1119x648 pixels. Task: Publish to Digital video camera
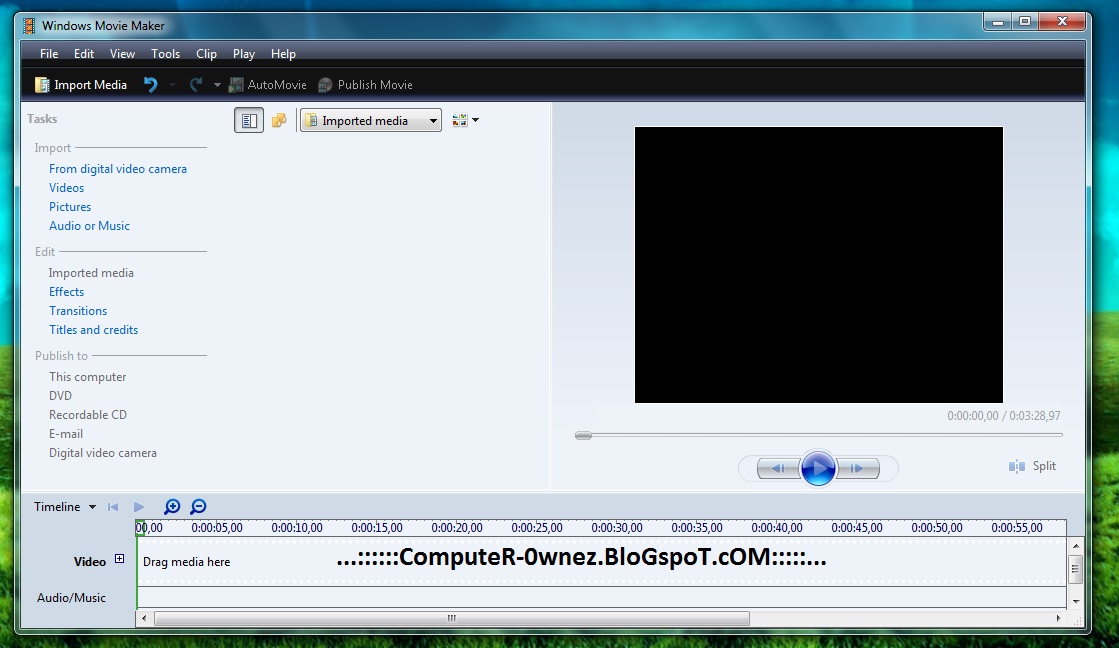pyautogui.click(x=103, y=453)
